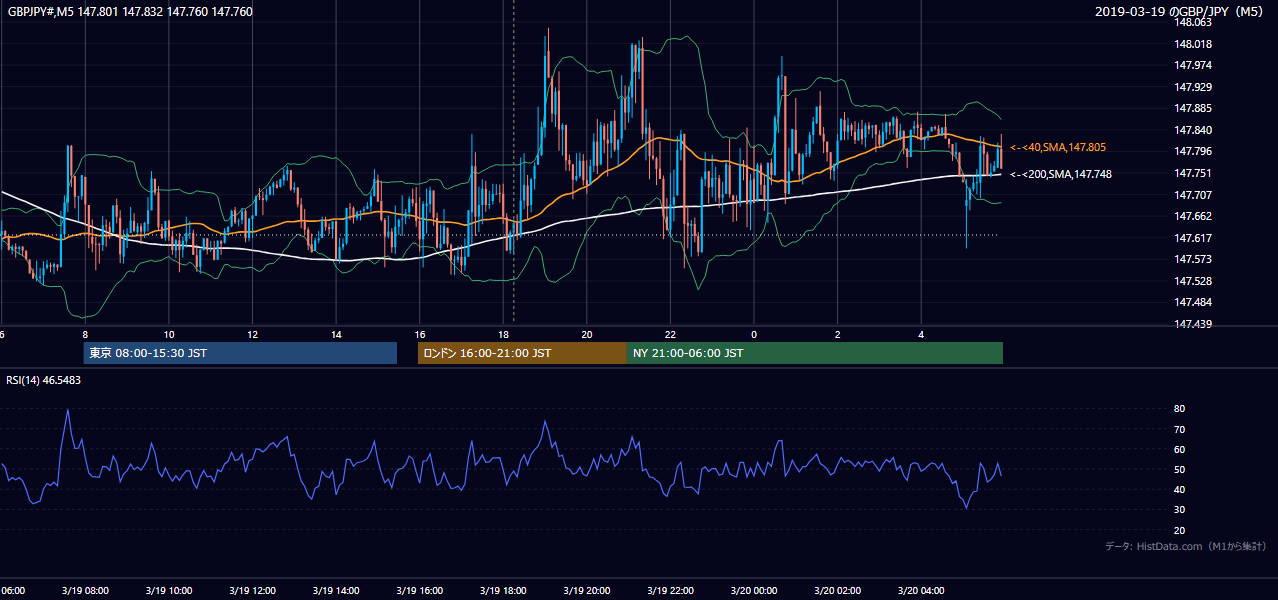Click RSI scale value 80
The width and height of the screenshot is (1278, 600).
point(1179,409)
